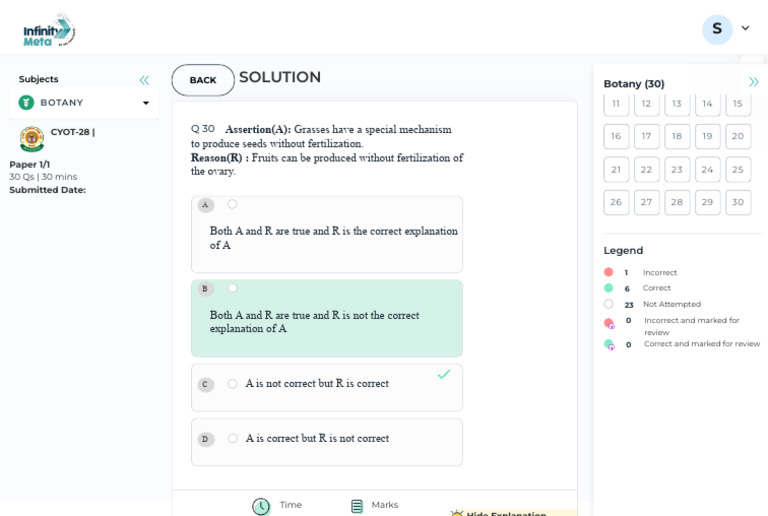Click the 'Legend' heading
This screenshot has height=516, width=768.
pyautogui.click(x=623, y=251)
